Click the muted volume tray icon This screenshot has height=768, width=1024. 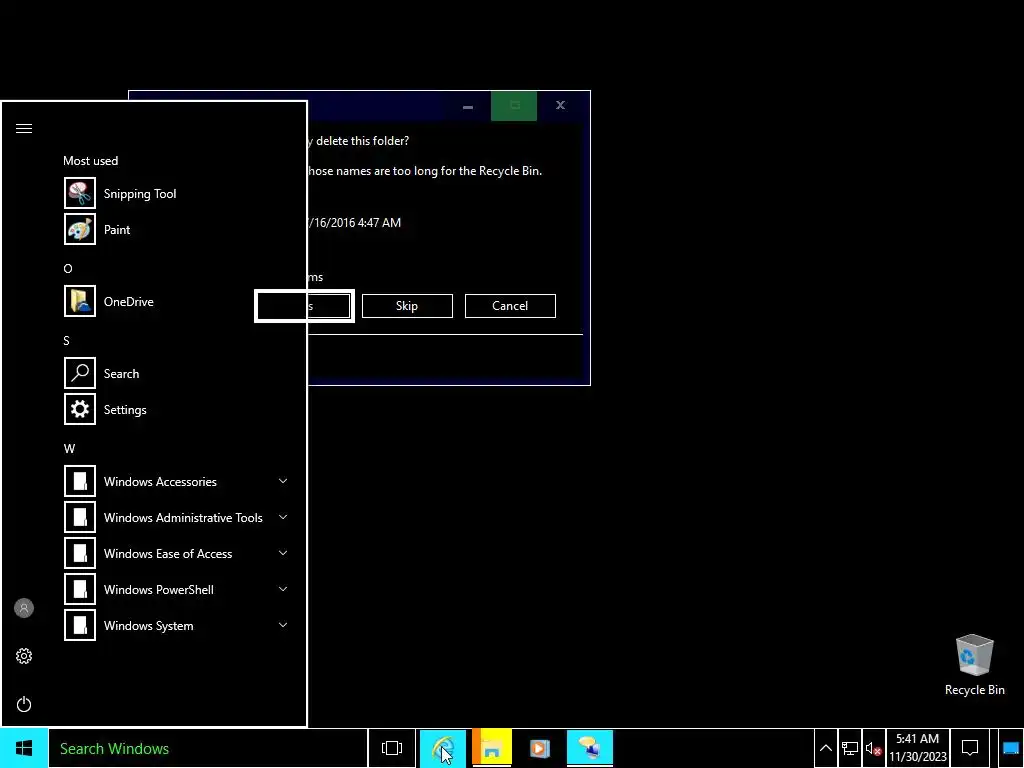[x=873, y=748]
